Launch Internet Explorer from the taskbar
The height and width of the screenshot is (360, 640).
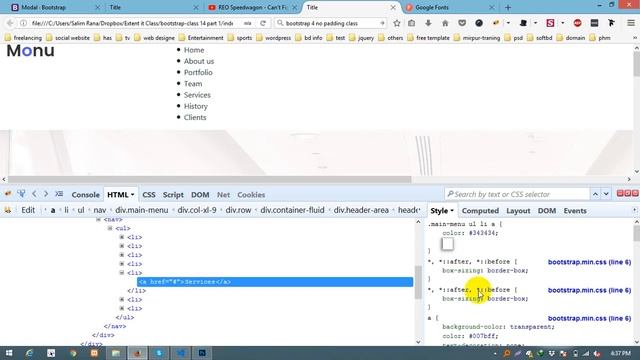point(29,353)
